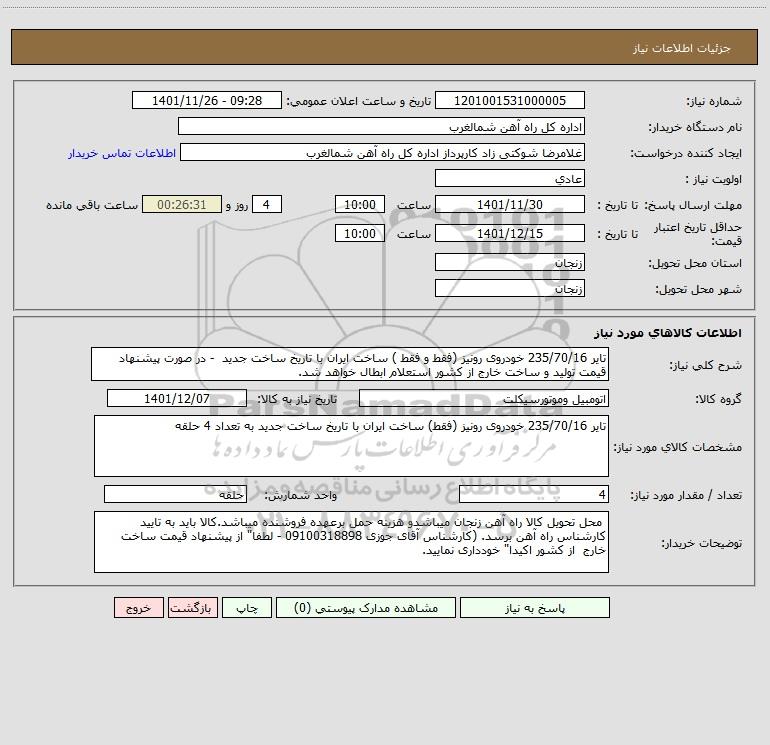Click the response deadline time 10:00 field

359,204
